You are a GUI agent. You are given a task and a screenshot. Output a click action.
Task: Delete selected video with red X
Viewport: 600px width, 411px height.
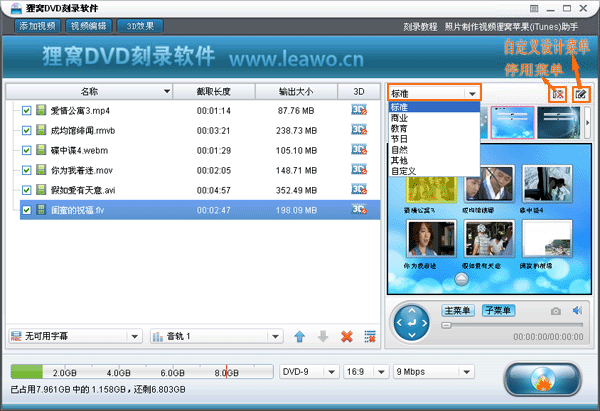coord(347,337)
